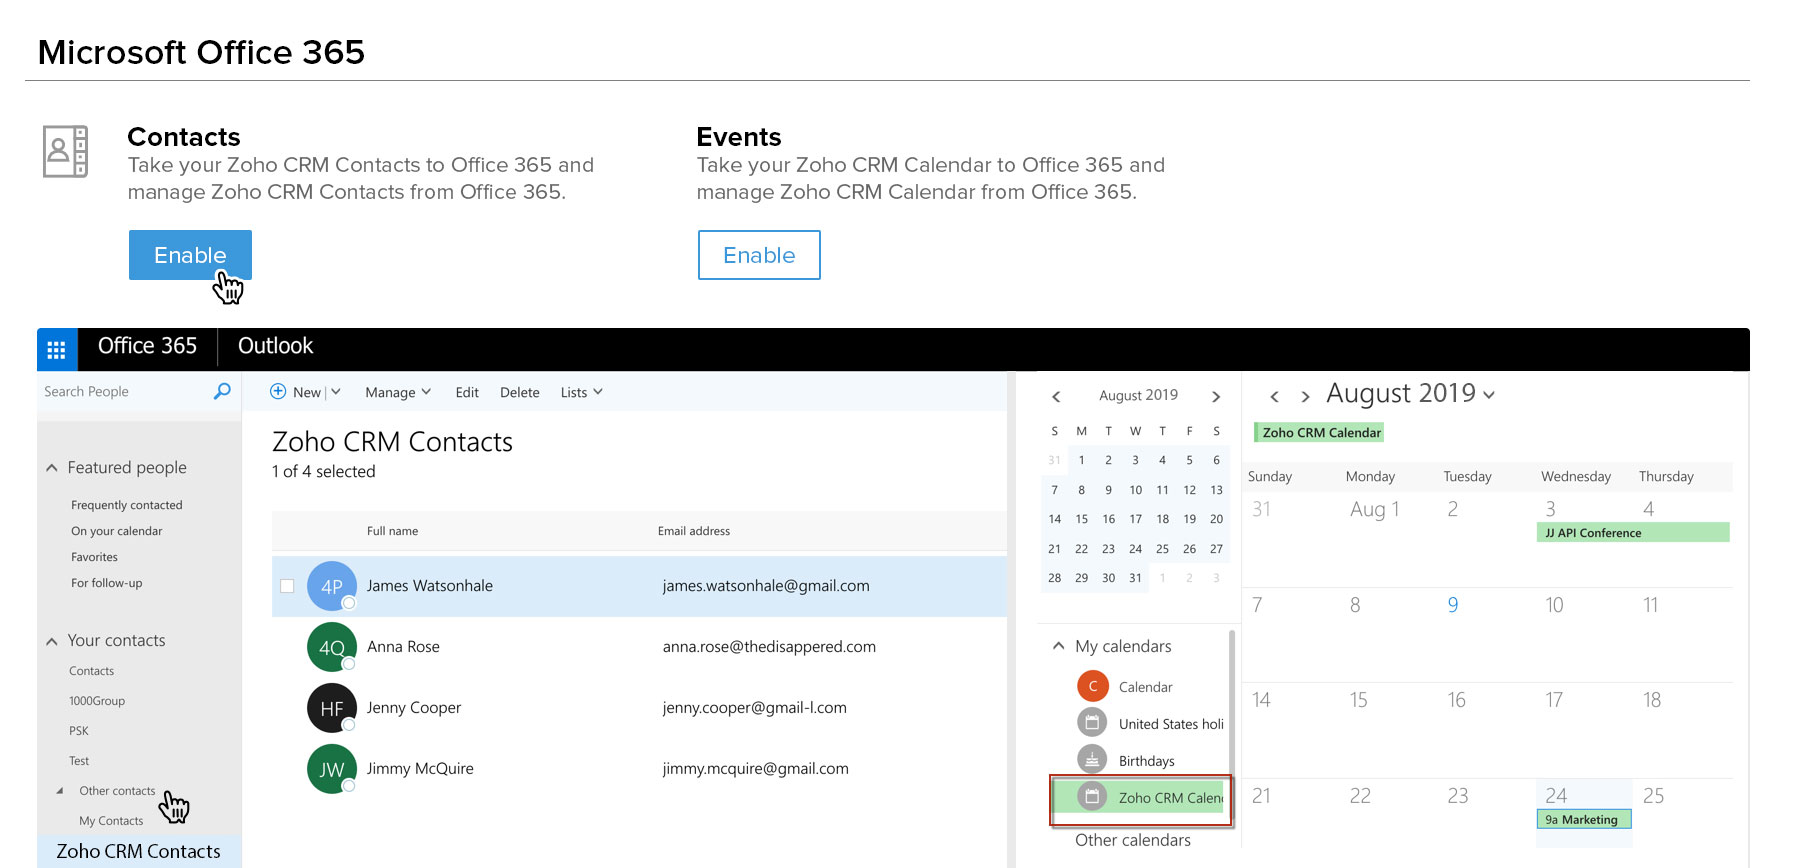This screenshot has width=1800, height=868.
Task: Click Anna Rose's 4Q avatar
Action: 332,647
